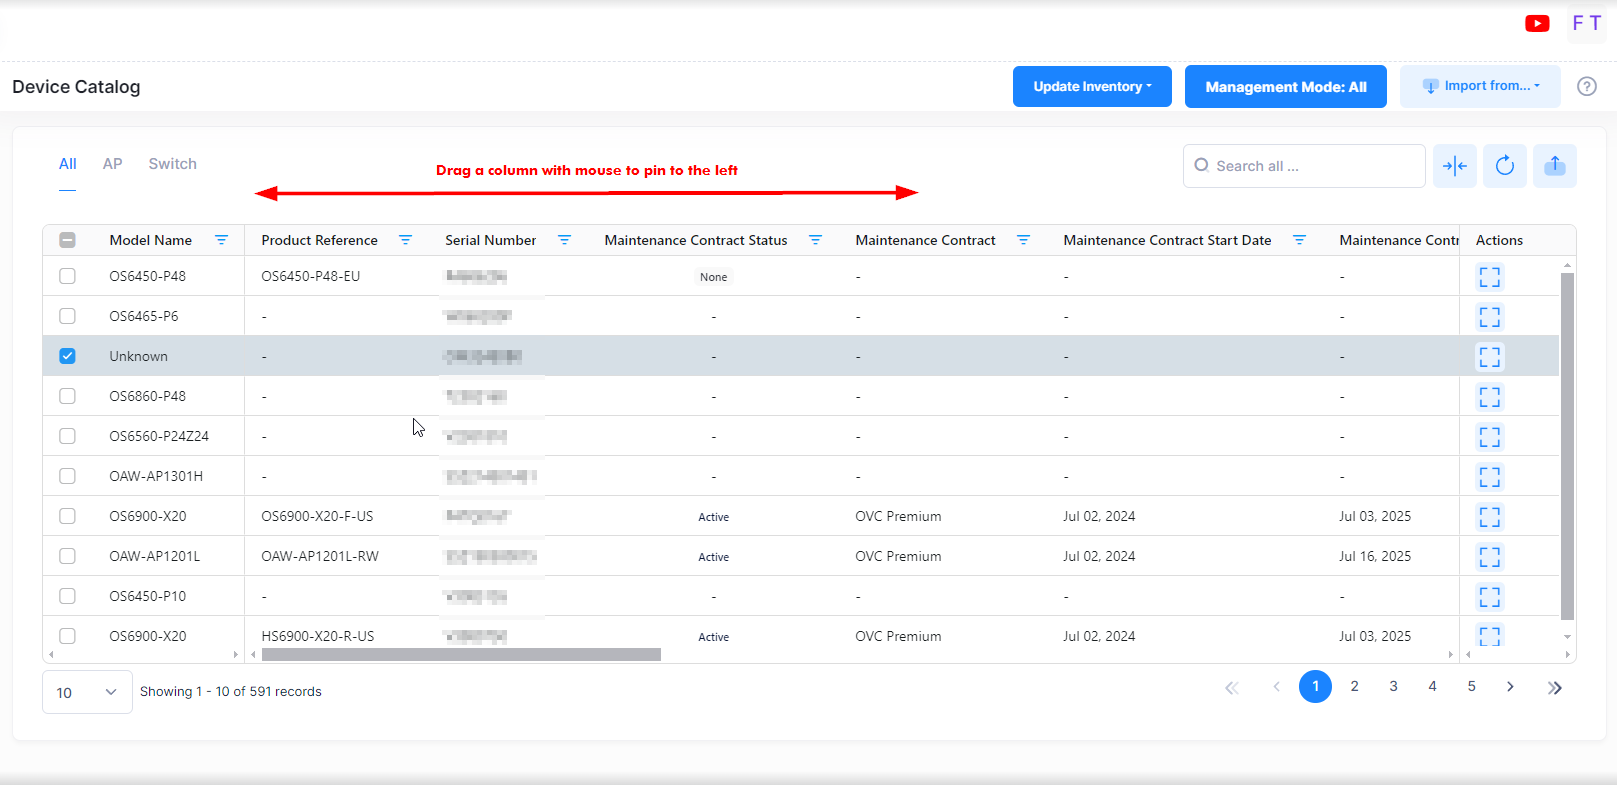1617x785 pixels.
Task: Uncheck the Unknown device row checkbox
Action: point(67,356)
